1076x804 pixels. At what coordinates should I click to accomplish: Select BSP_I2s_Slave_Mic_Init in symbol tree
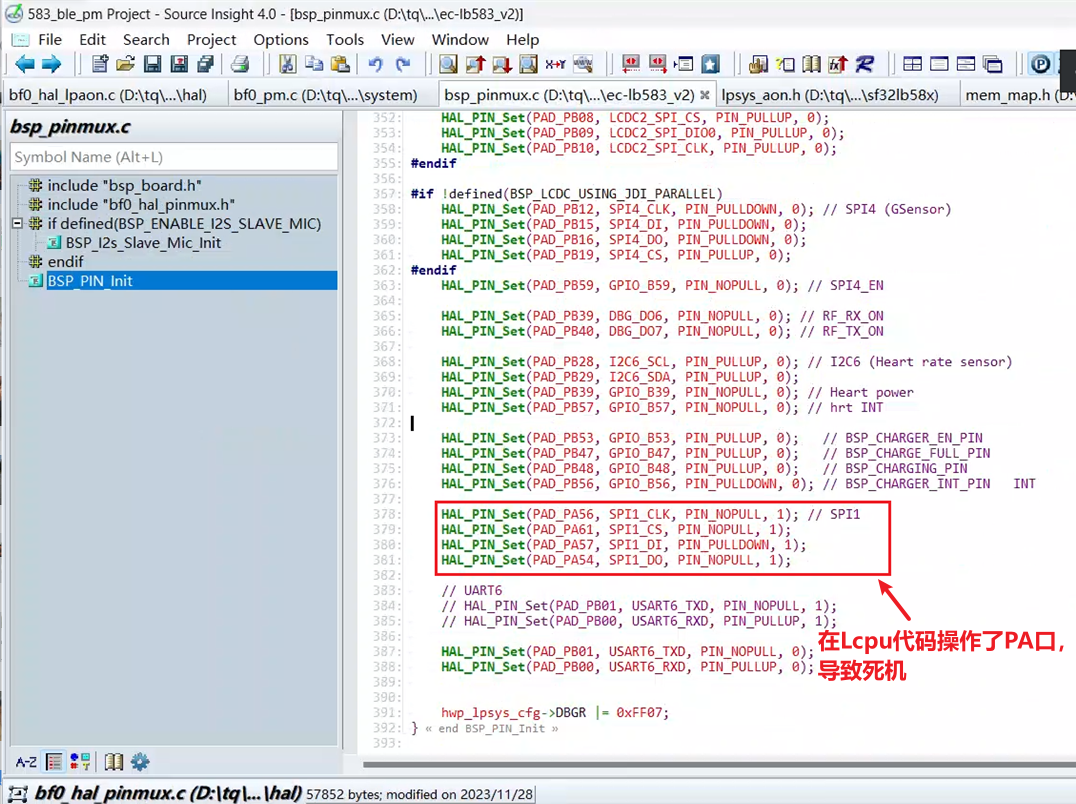[x=143, y=243]
